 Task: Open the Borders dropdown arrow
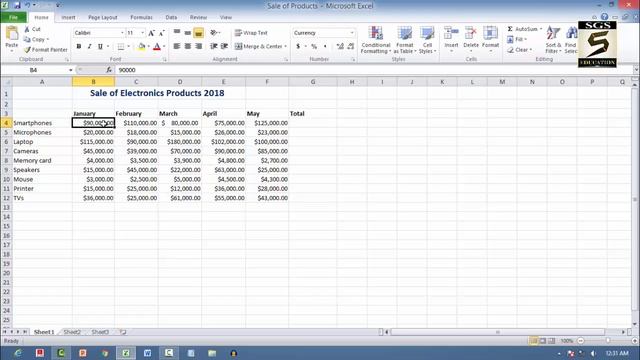click(x=128, y=47)
